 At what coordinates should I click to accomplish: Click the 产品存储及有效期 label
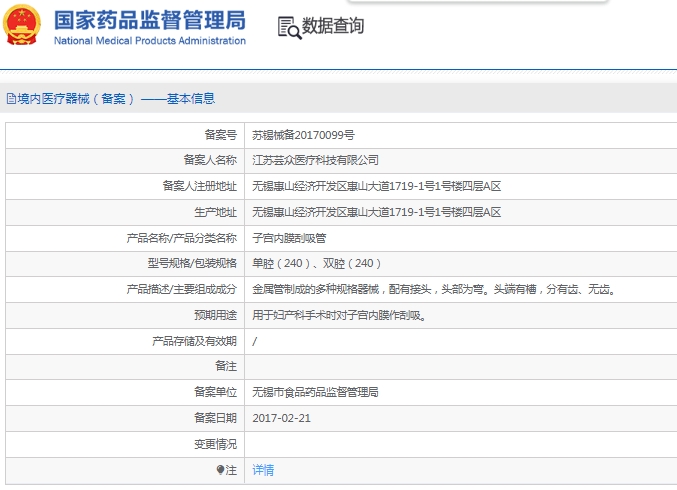(194, 341)
